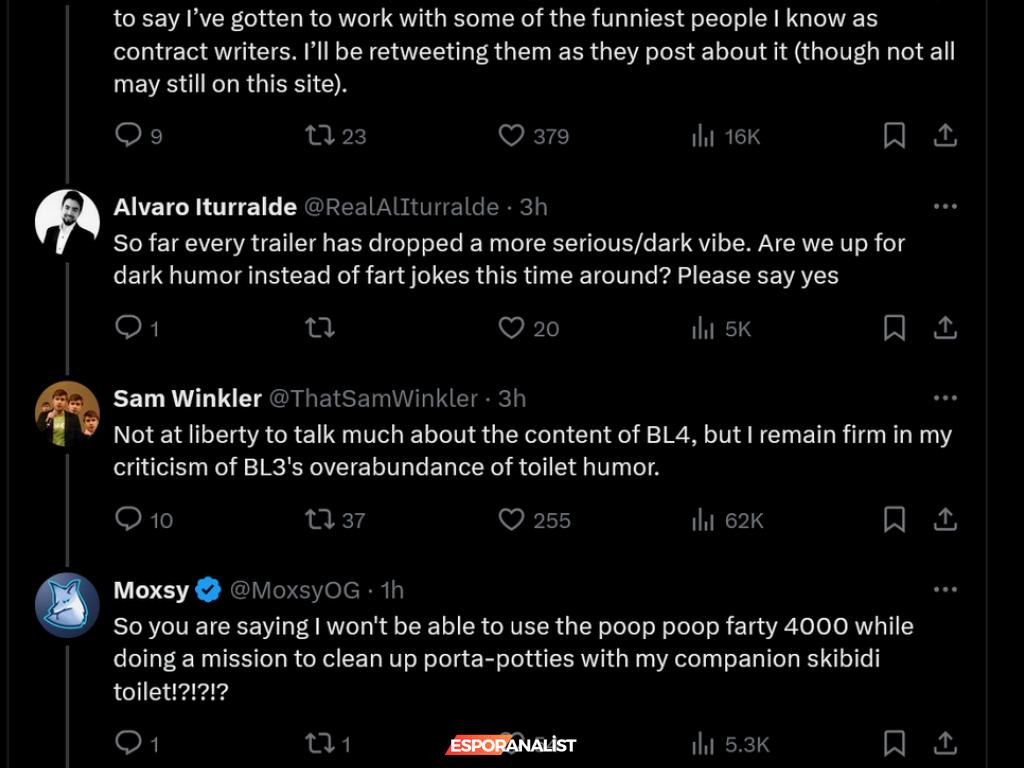Open reply box on Moxsy's tweet

[128, 743]
